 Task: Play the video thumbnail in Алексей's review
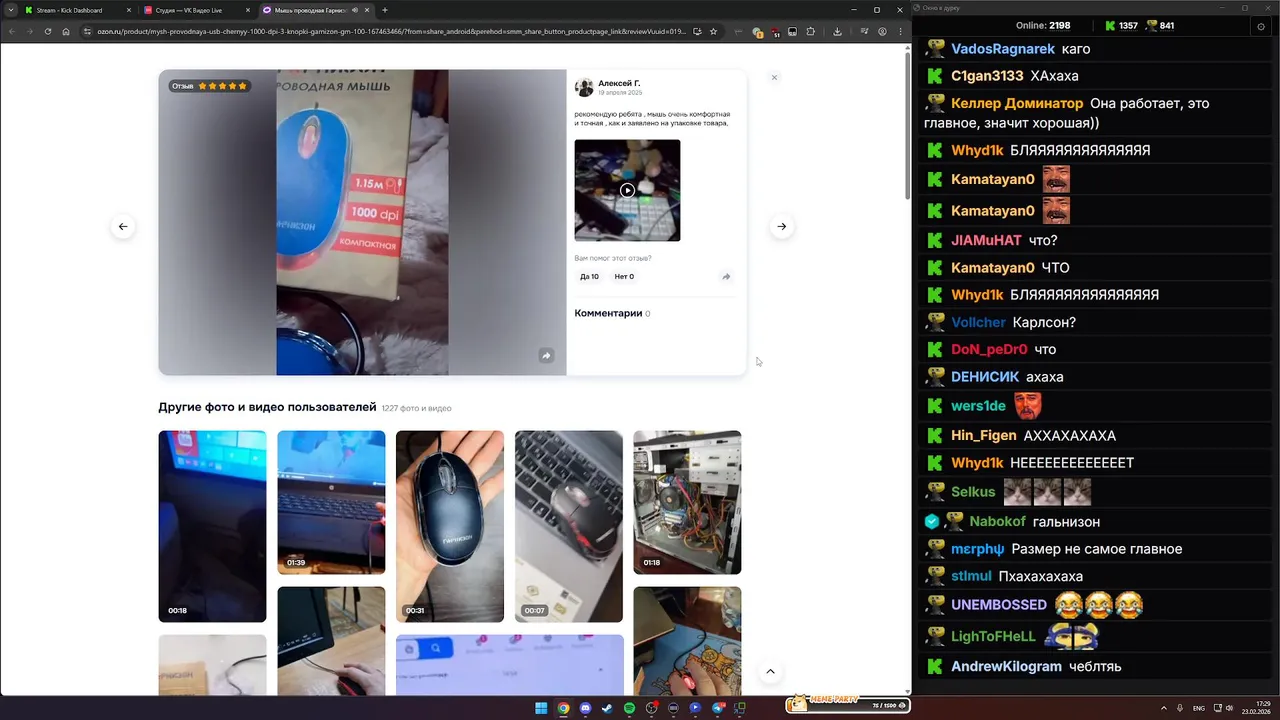[627, 190]
